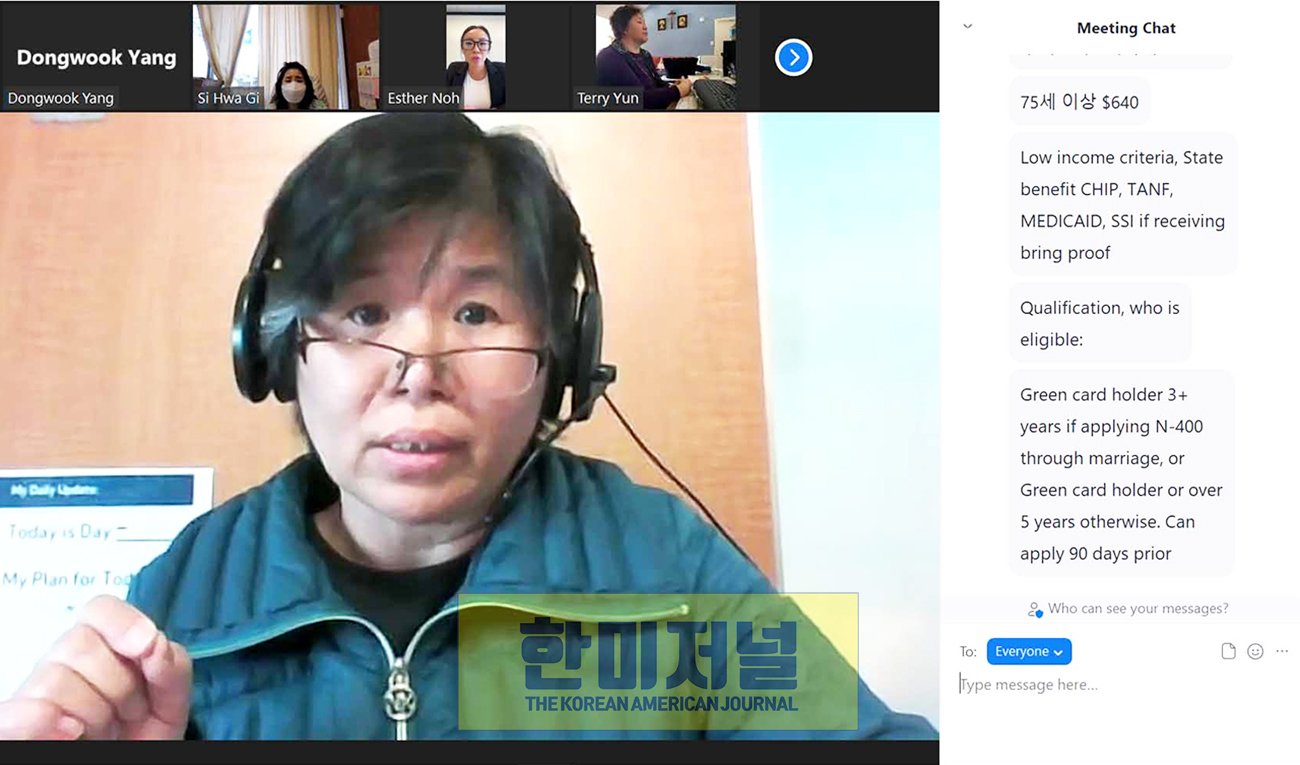Collapse the Meeting Chat panel chevron

[x=967, y=27]
